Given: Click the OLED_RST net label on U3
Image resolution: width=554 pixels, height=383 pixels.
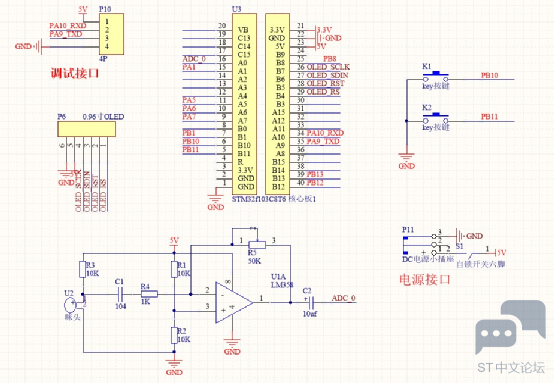Looking at the screenshot, I should tap(325, 84).
